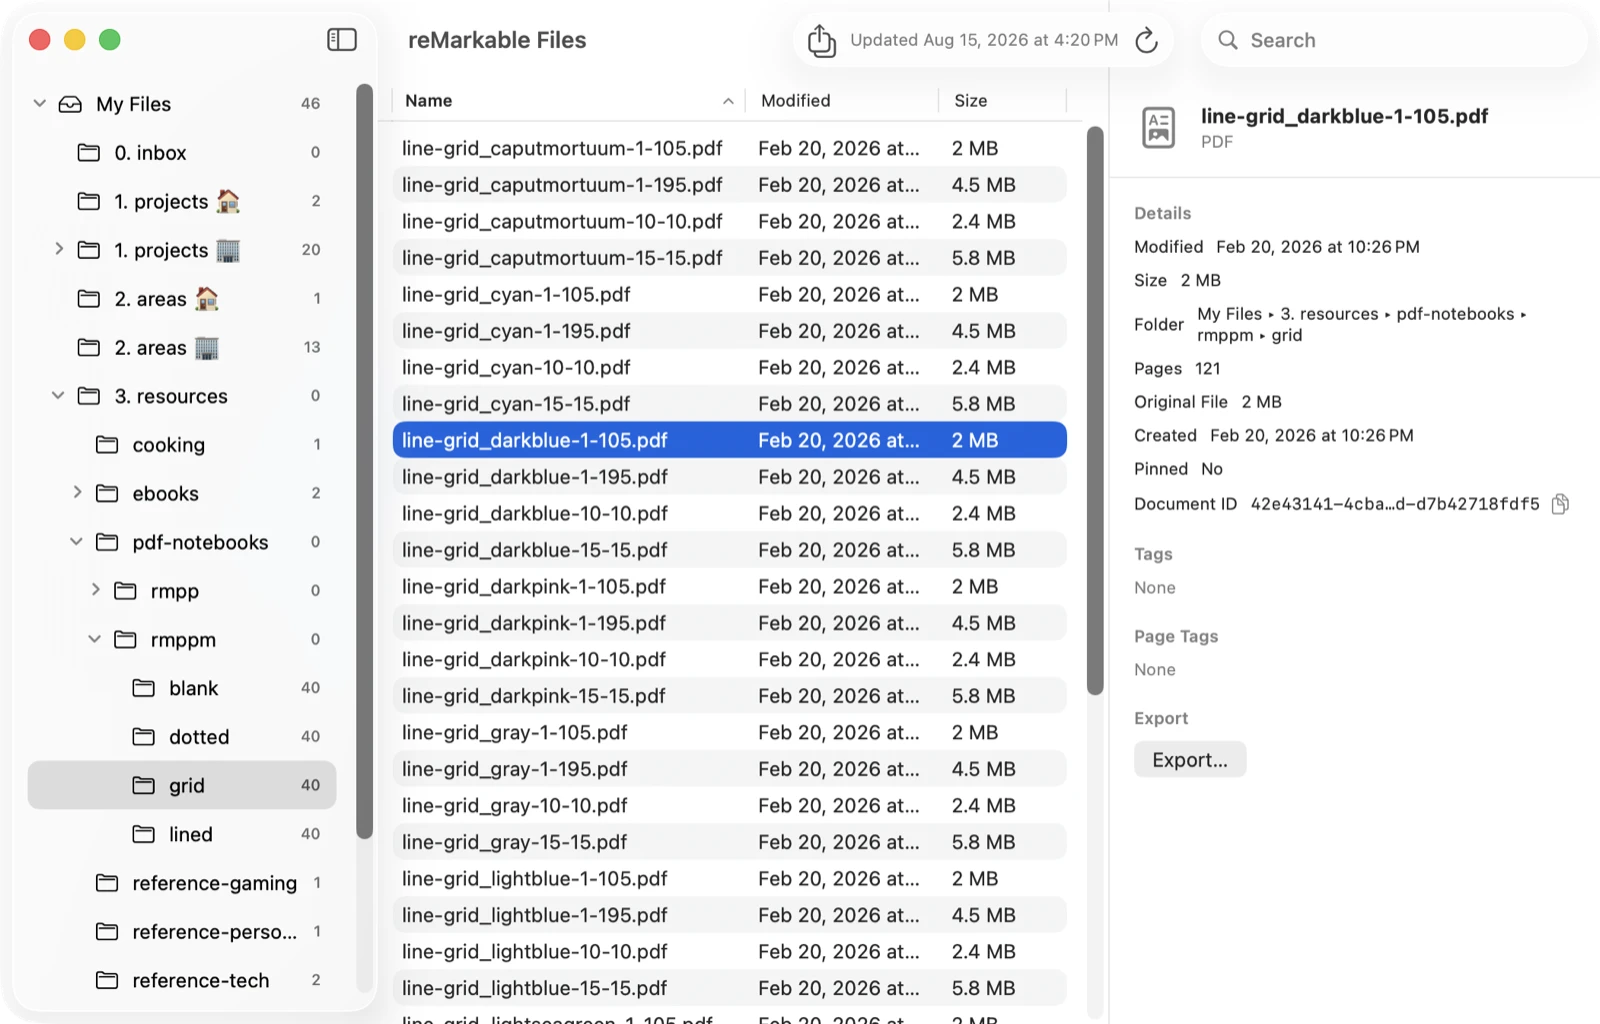Viewport: 1600px width, 1024px height.
Task: Click the Updated Aug 15, 2026 status text
Action: (984, 40)
